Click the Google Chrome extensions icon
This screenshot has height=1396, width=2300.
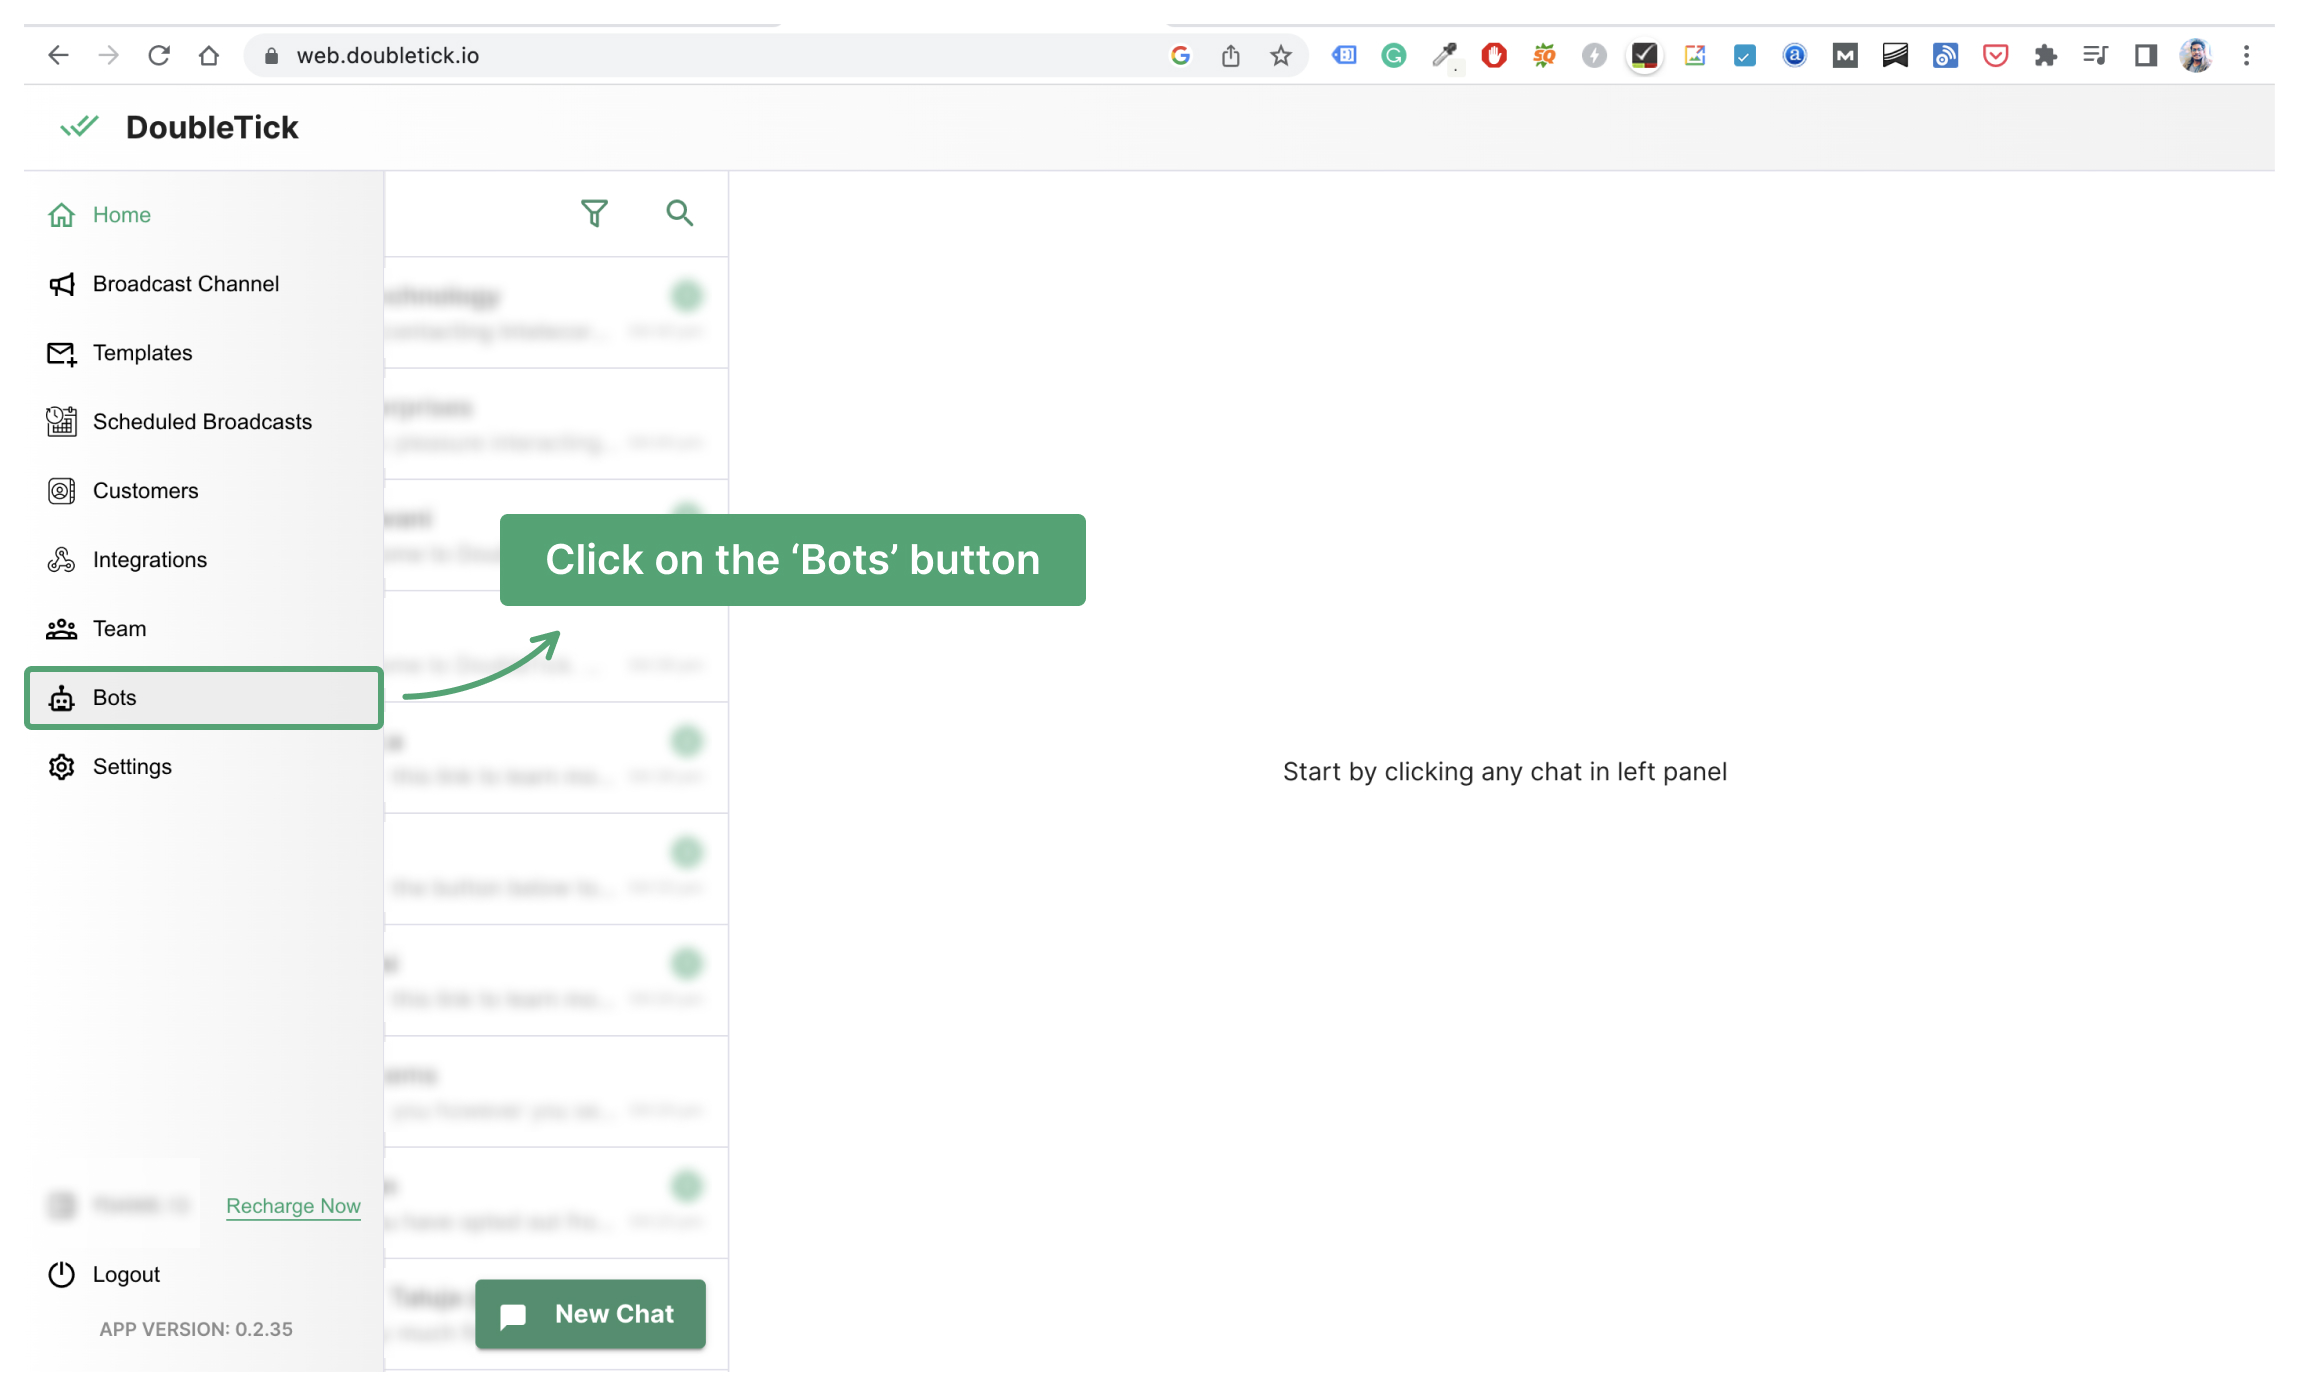coord(2045,56)
